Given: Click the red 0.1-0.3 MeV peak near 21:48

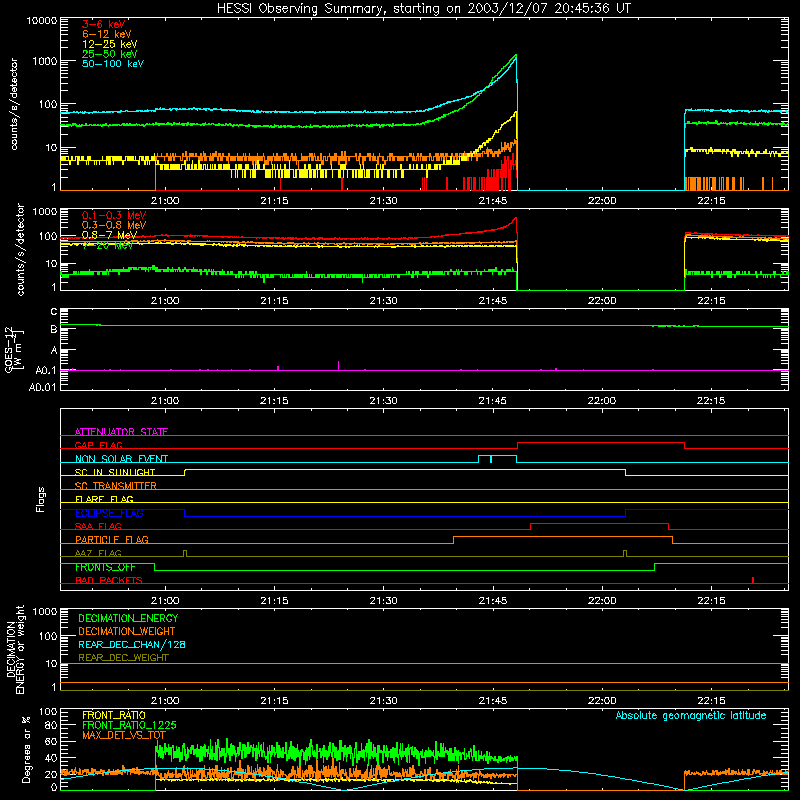Looking at the screenshot, I should [516, 219].
